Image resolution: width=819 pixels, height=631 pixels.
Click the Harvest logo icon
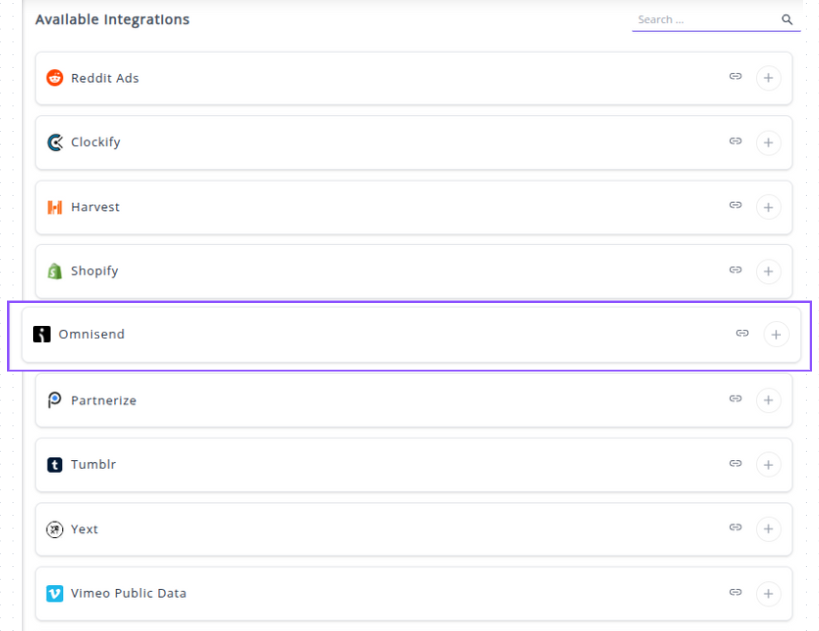point(55,207)
